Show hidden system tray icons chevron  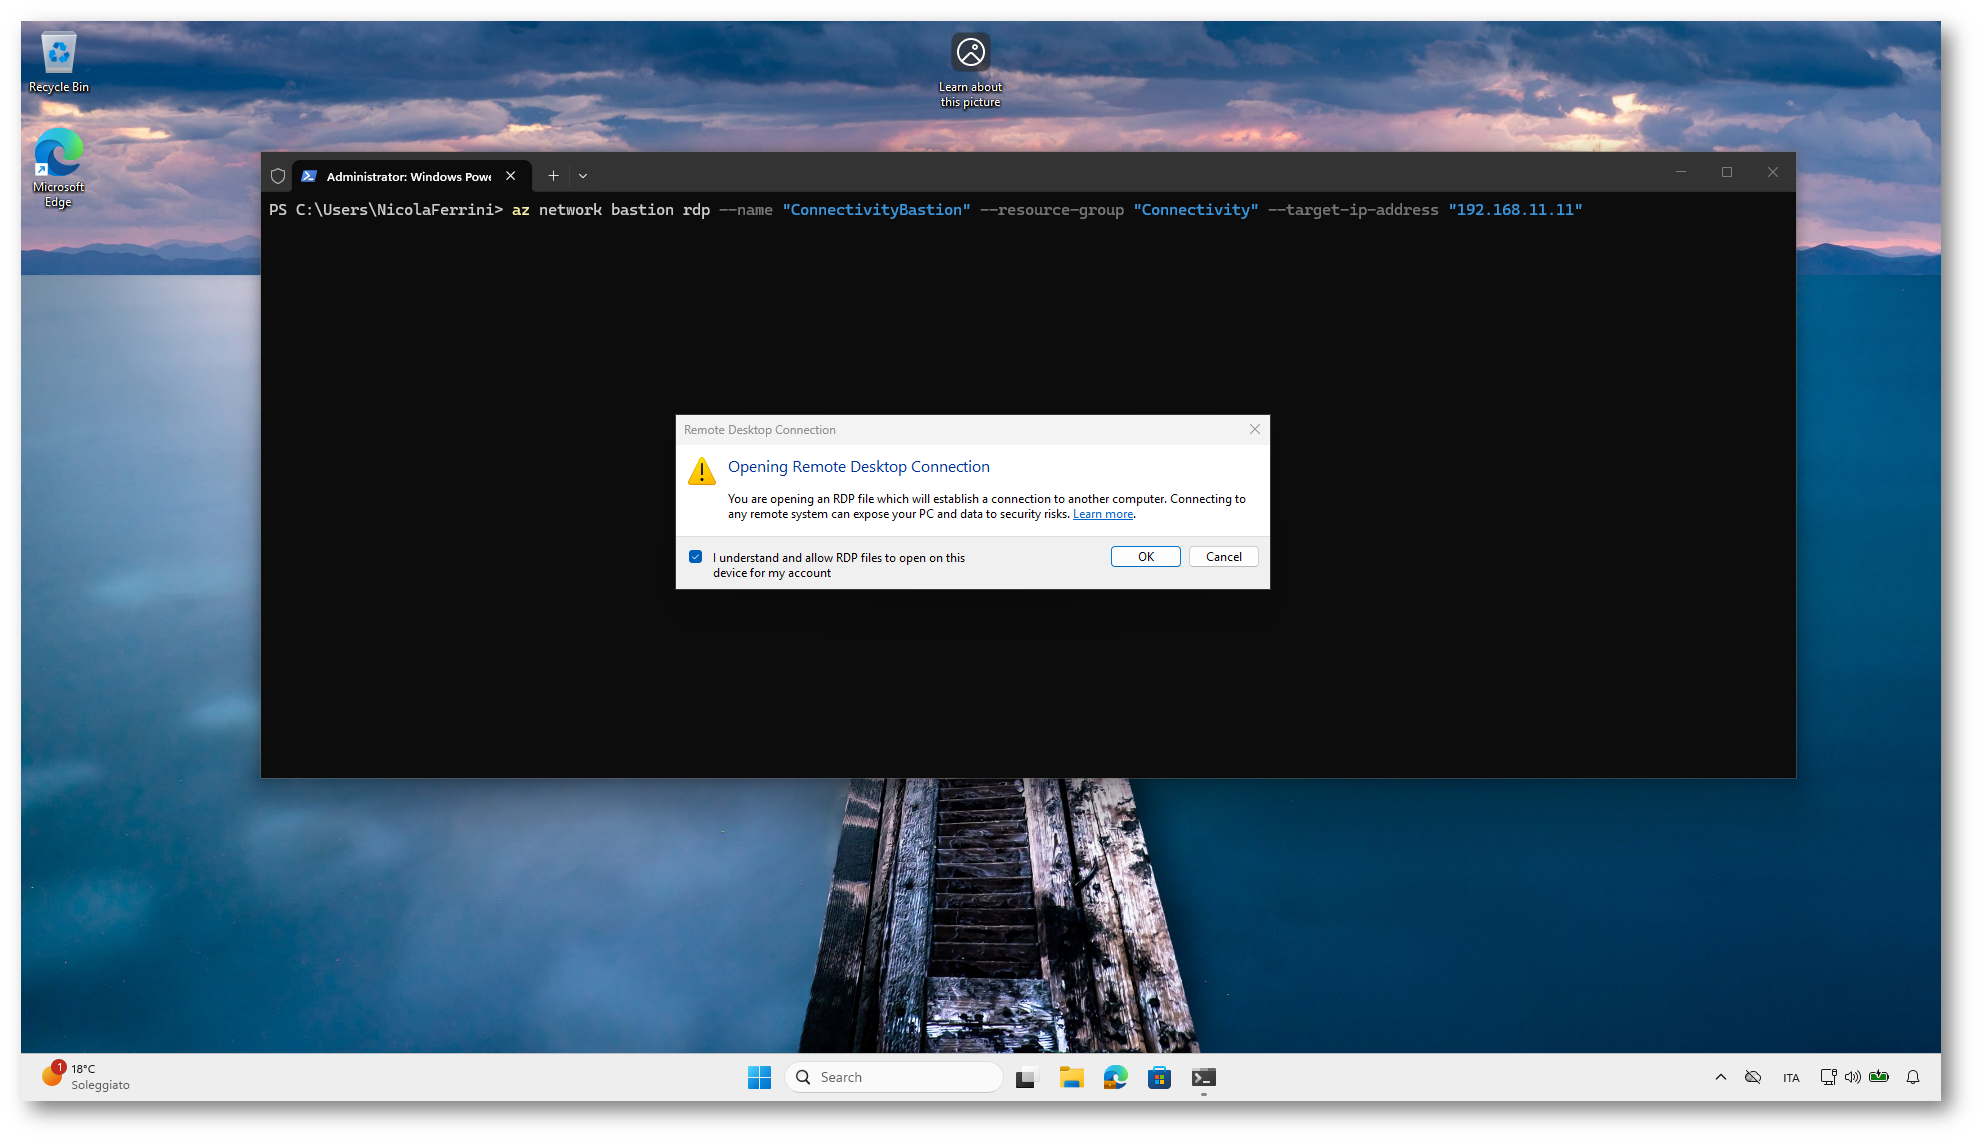pyautogui.click(x=1720, y=1077)
